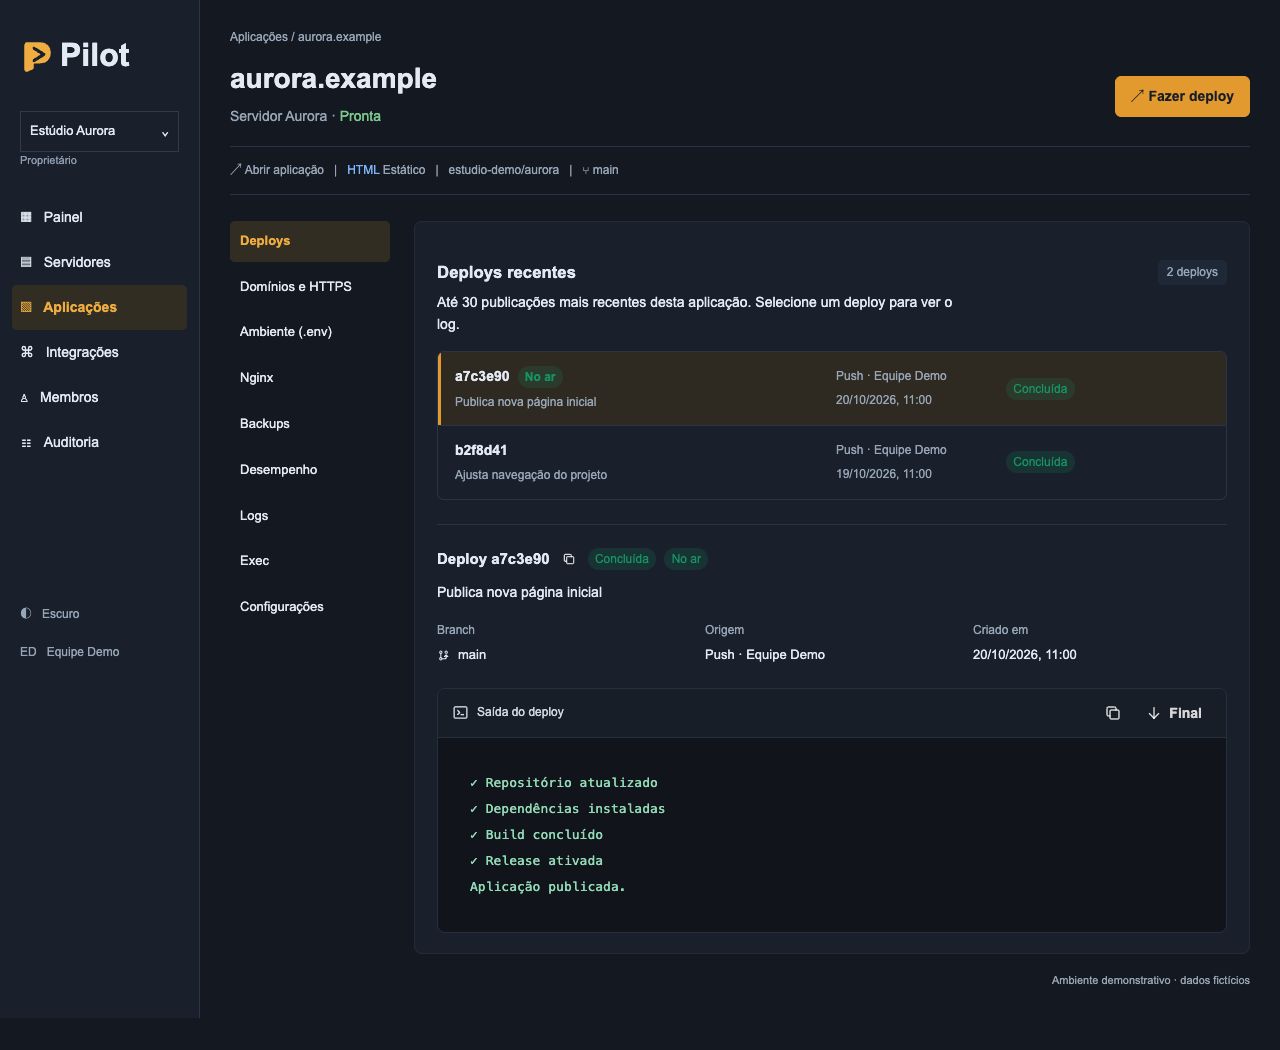Click the Auditoria list icon
This screenshot has width=1280, height=1050.
pyautogui.click(x=27, y=443)
